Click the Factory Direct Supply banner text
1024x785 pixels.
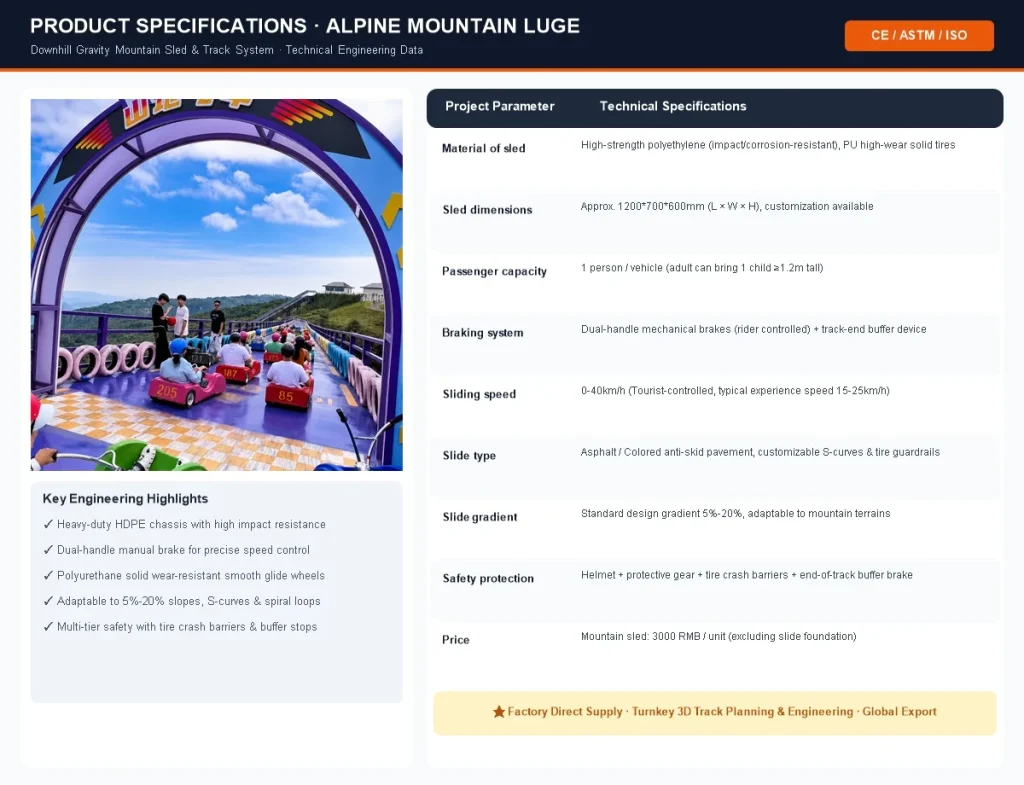(x=722, y=711)
